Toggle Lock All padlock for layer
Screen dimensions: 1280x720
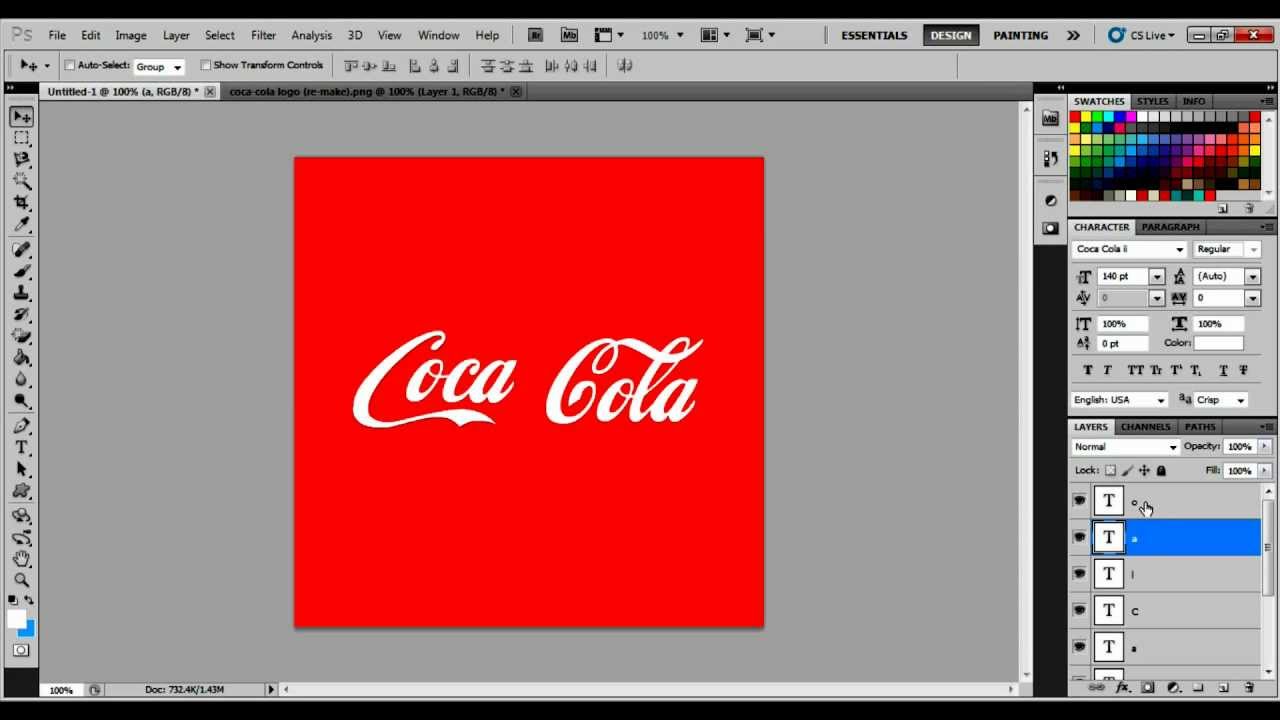(x=1161, y=471)
